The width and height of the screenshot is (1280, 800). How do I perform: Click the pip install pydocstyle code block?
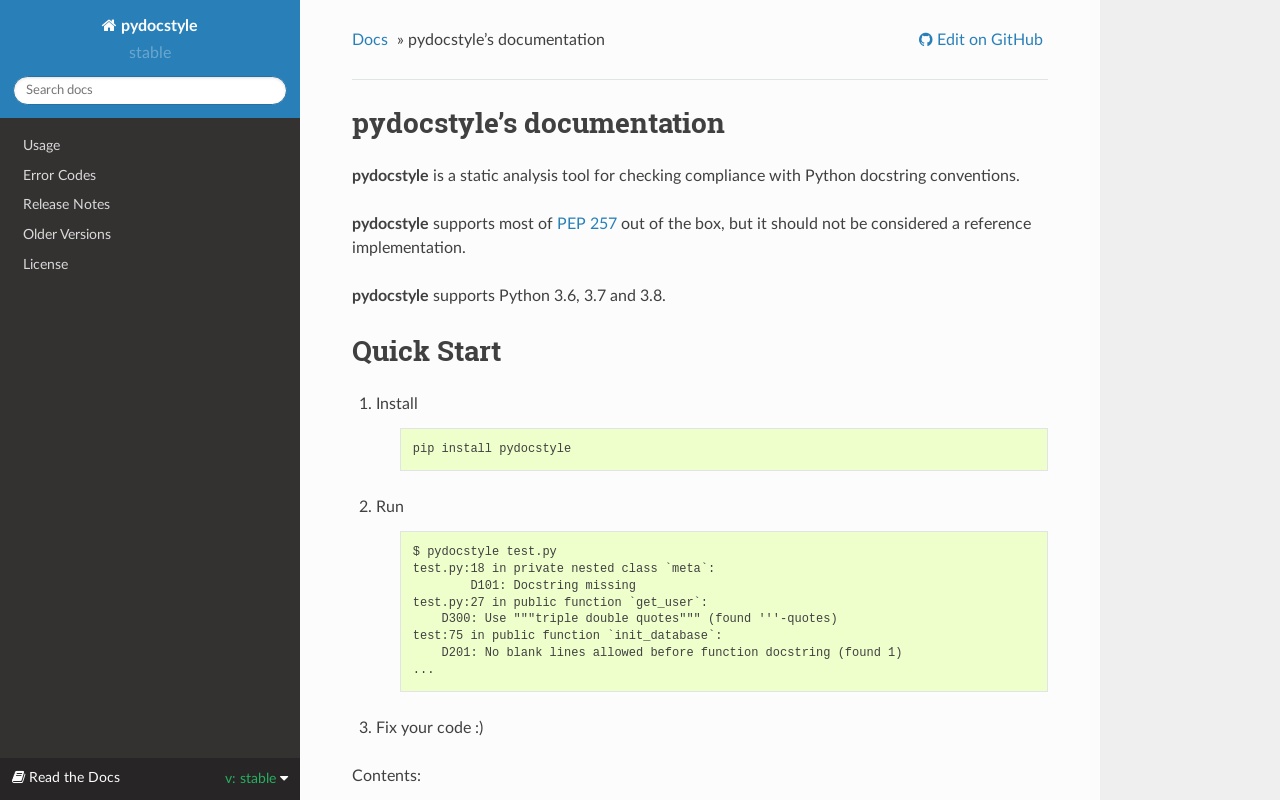click(723, 449)
